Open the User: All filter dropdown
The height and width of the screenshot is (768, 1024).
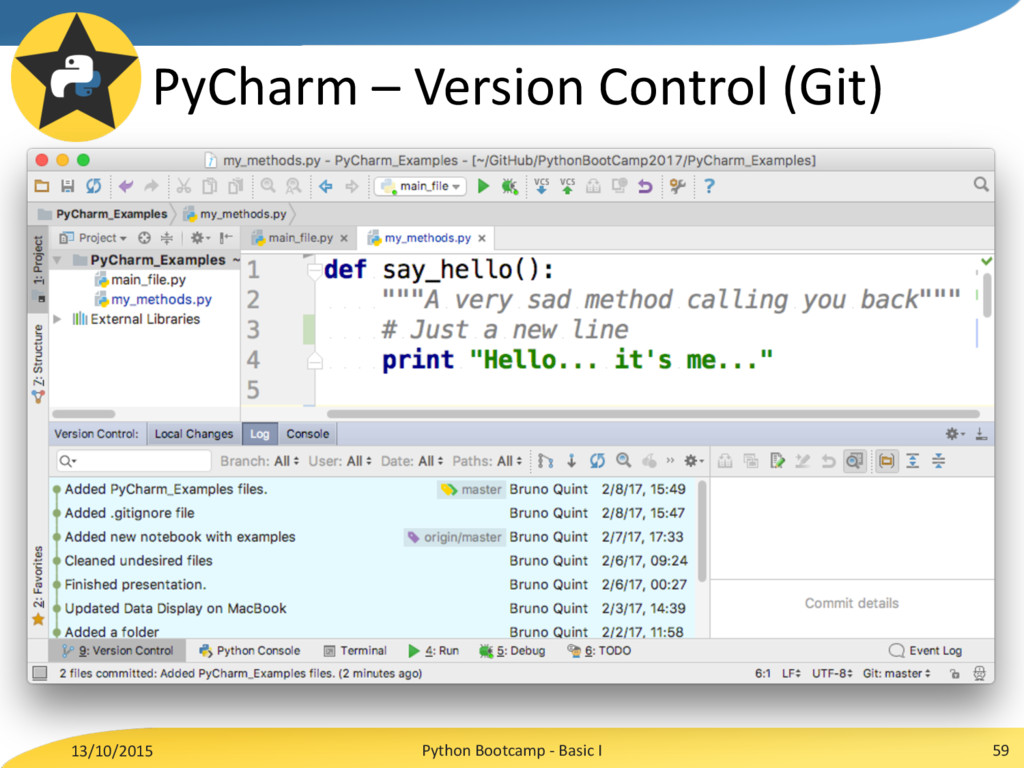click(340, 461)
